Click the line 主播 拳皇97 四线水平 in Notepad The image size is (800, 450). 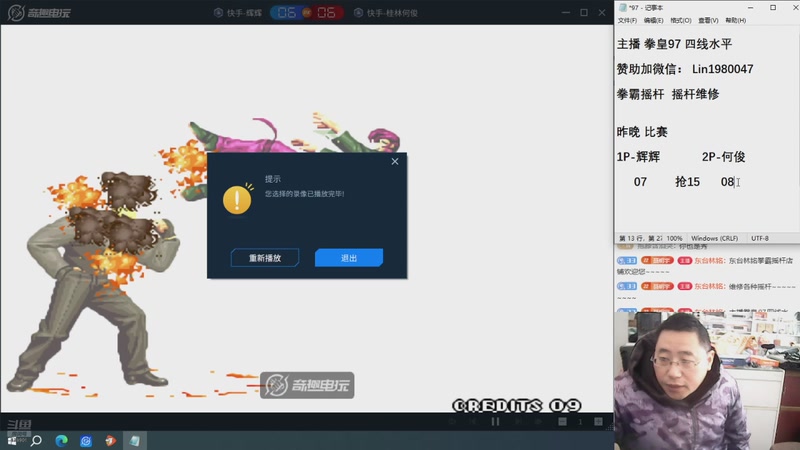[x=674, y=44]
